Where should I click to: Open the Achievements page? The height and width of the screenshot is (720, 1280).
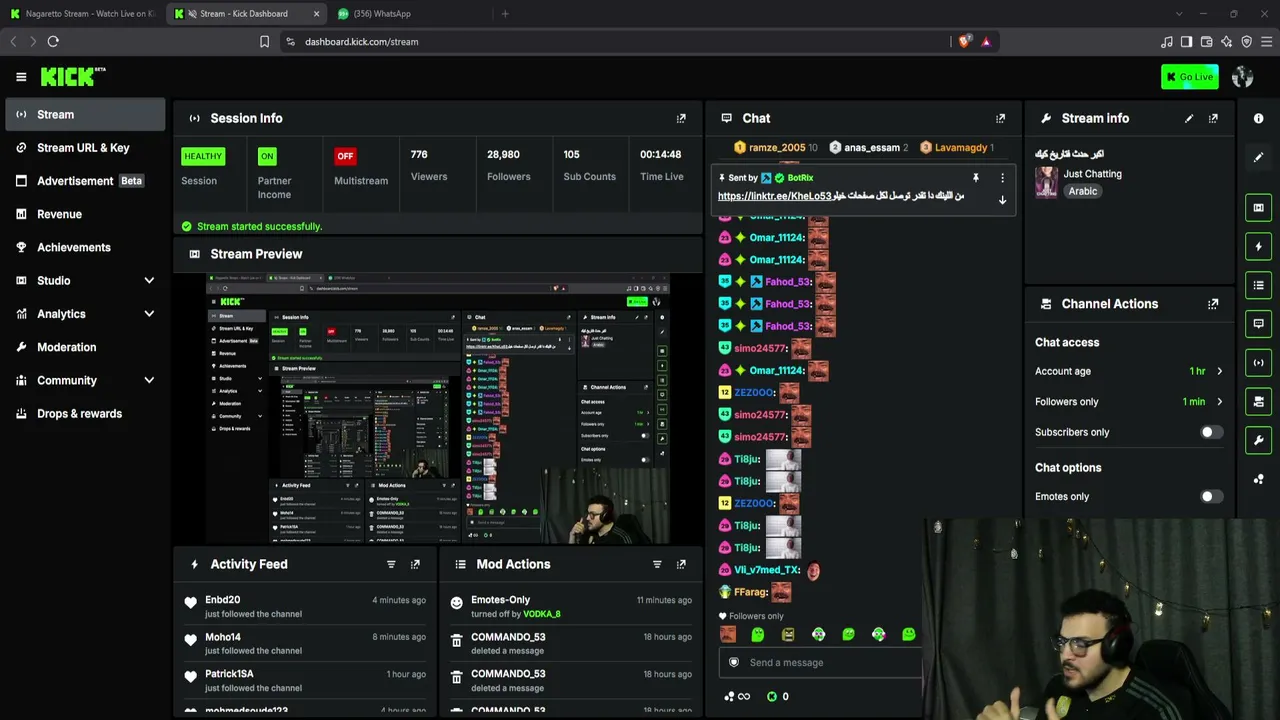85,247
